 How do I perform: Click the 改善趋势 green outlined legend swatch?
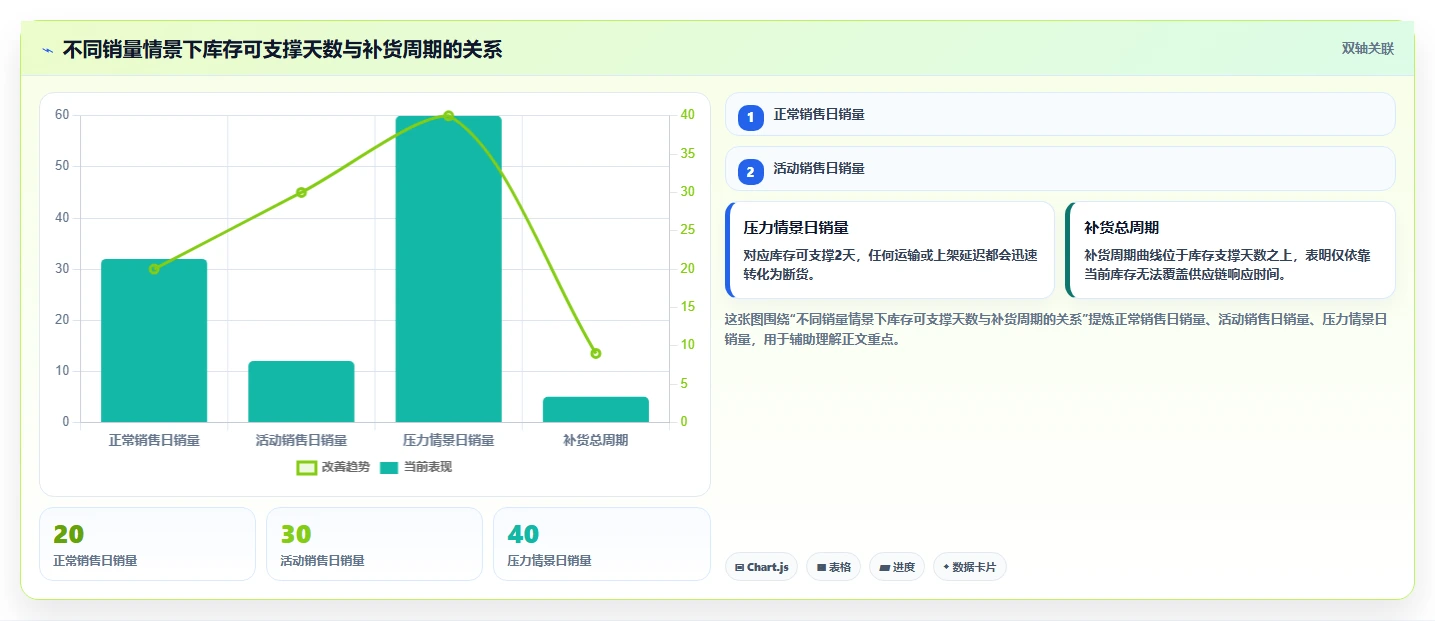point(307,467)
